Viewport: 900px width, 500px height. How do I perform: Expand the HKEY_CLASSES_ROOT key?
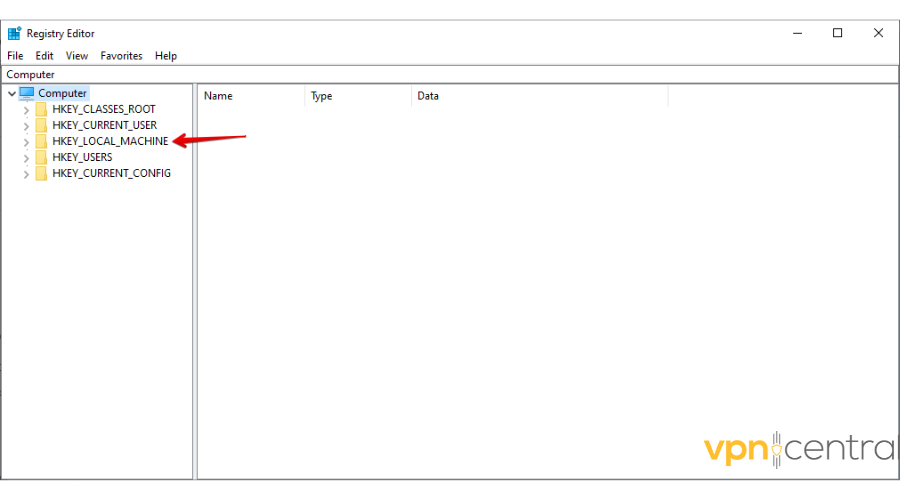pos(26,110)
